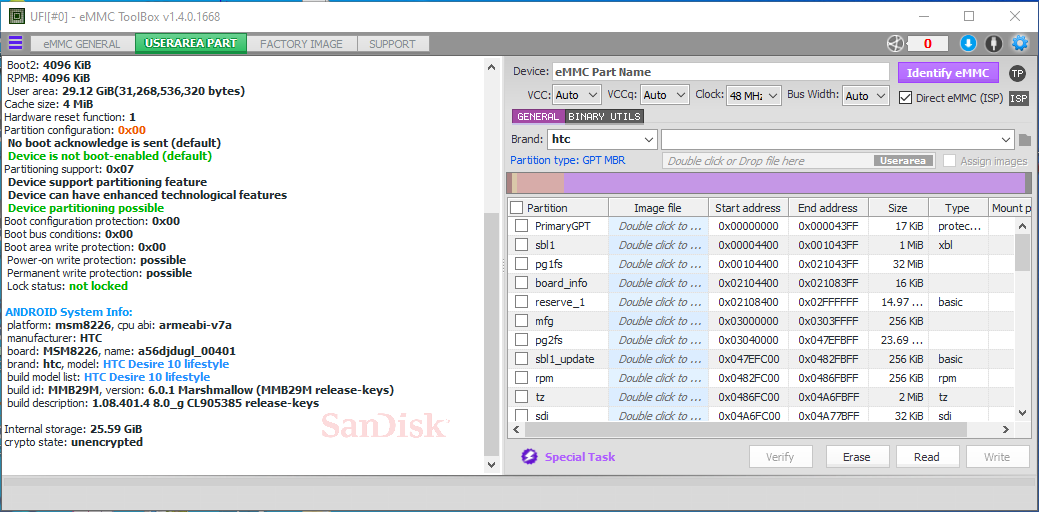1039x512 pixels.
Task: Go to the SUPPORT tab
Action: pyautogui.click(x=392, y=44)
